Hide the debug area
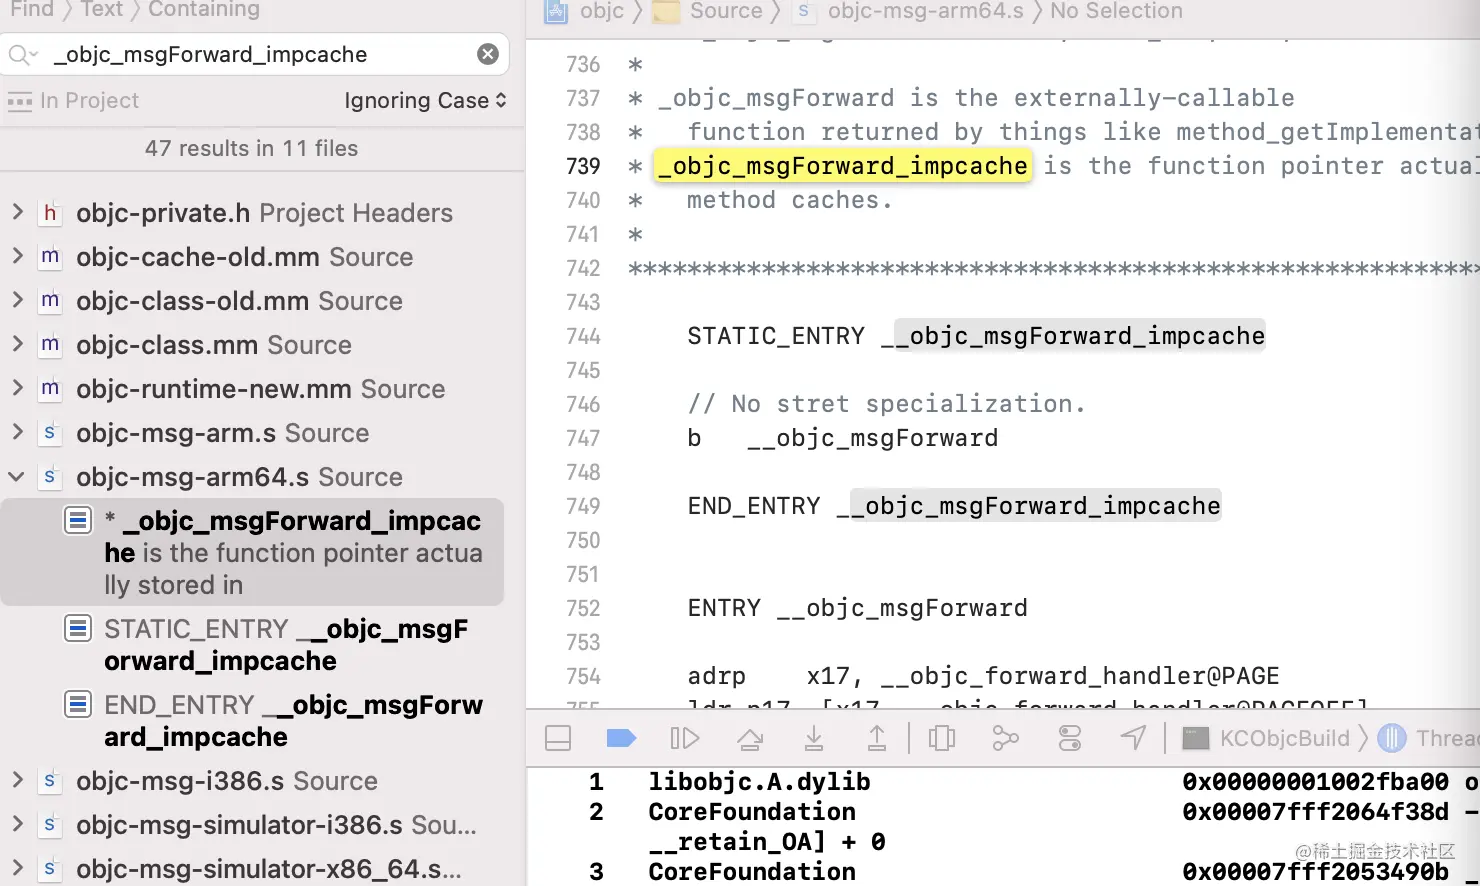Screen dimensions: 1480x886 click(558, 739)
